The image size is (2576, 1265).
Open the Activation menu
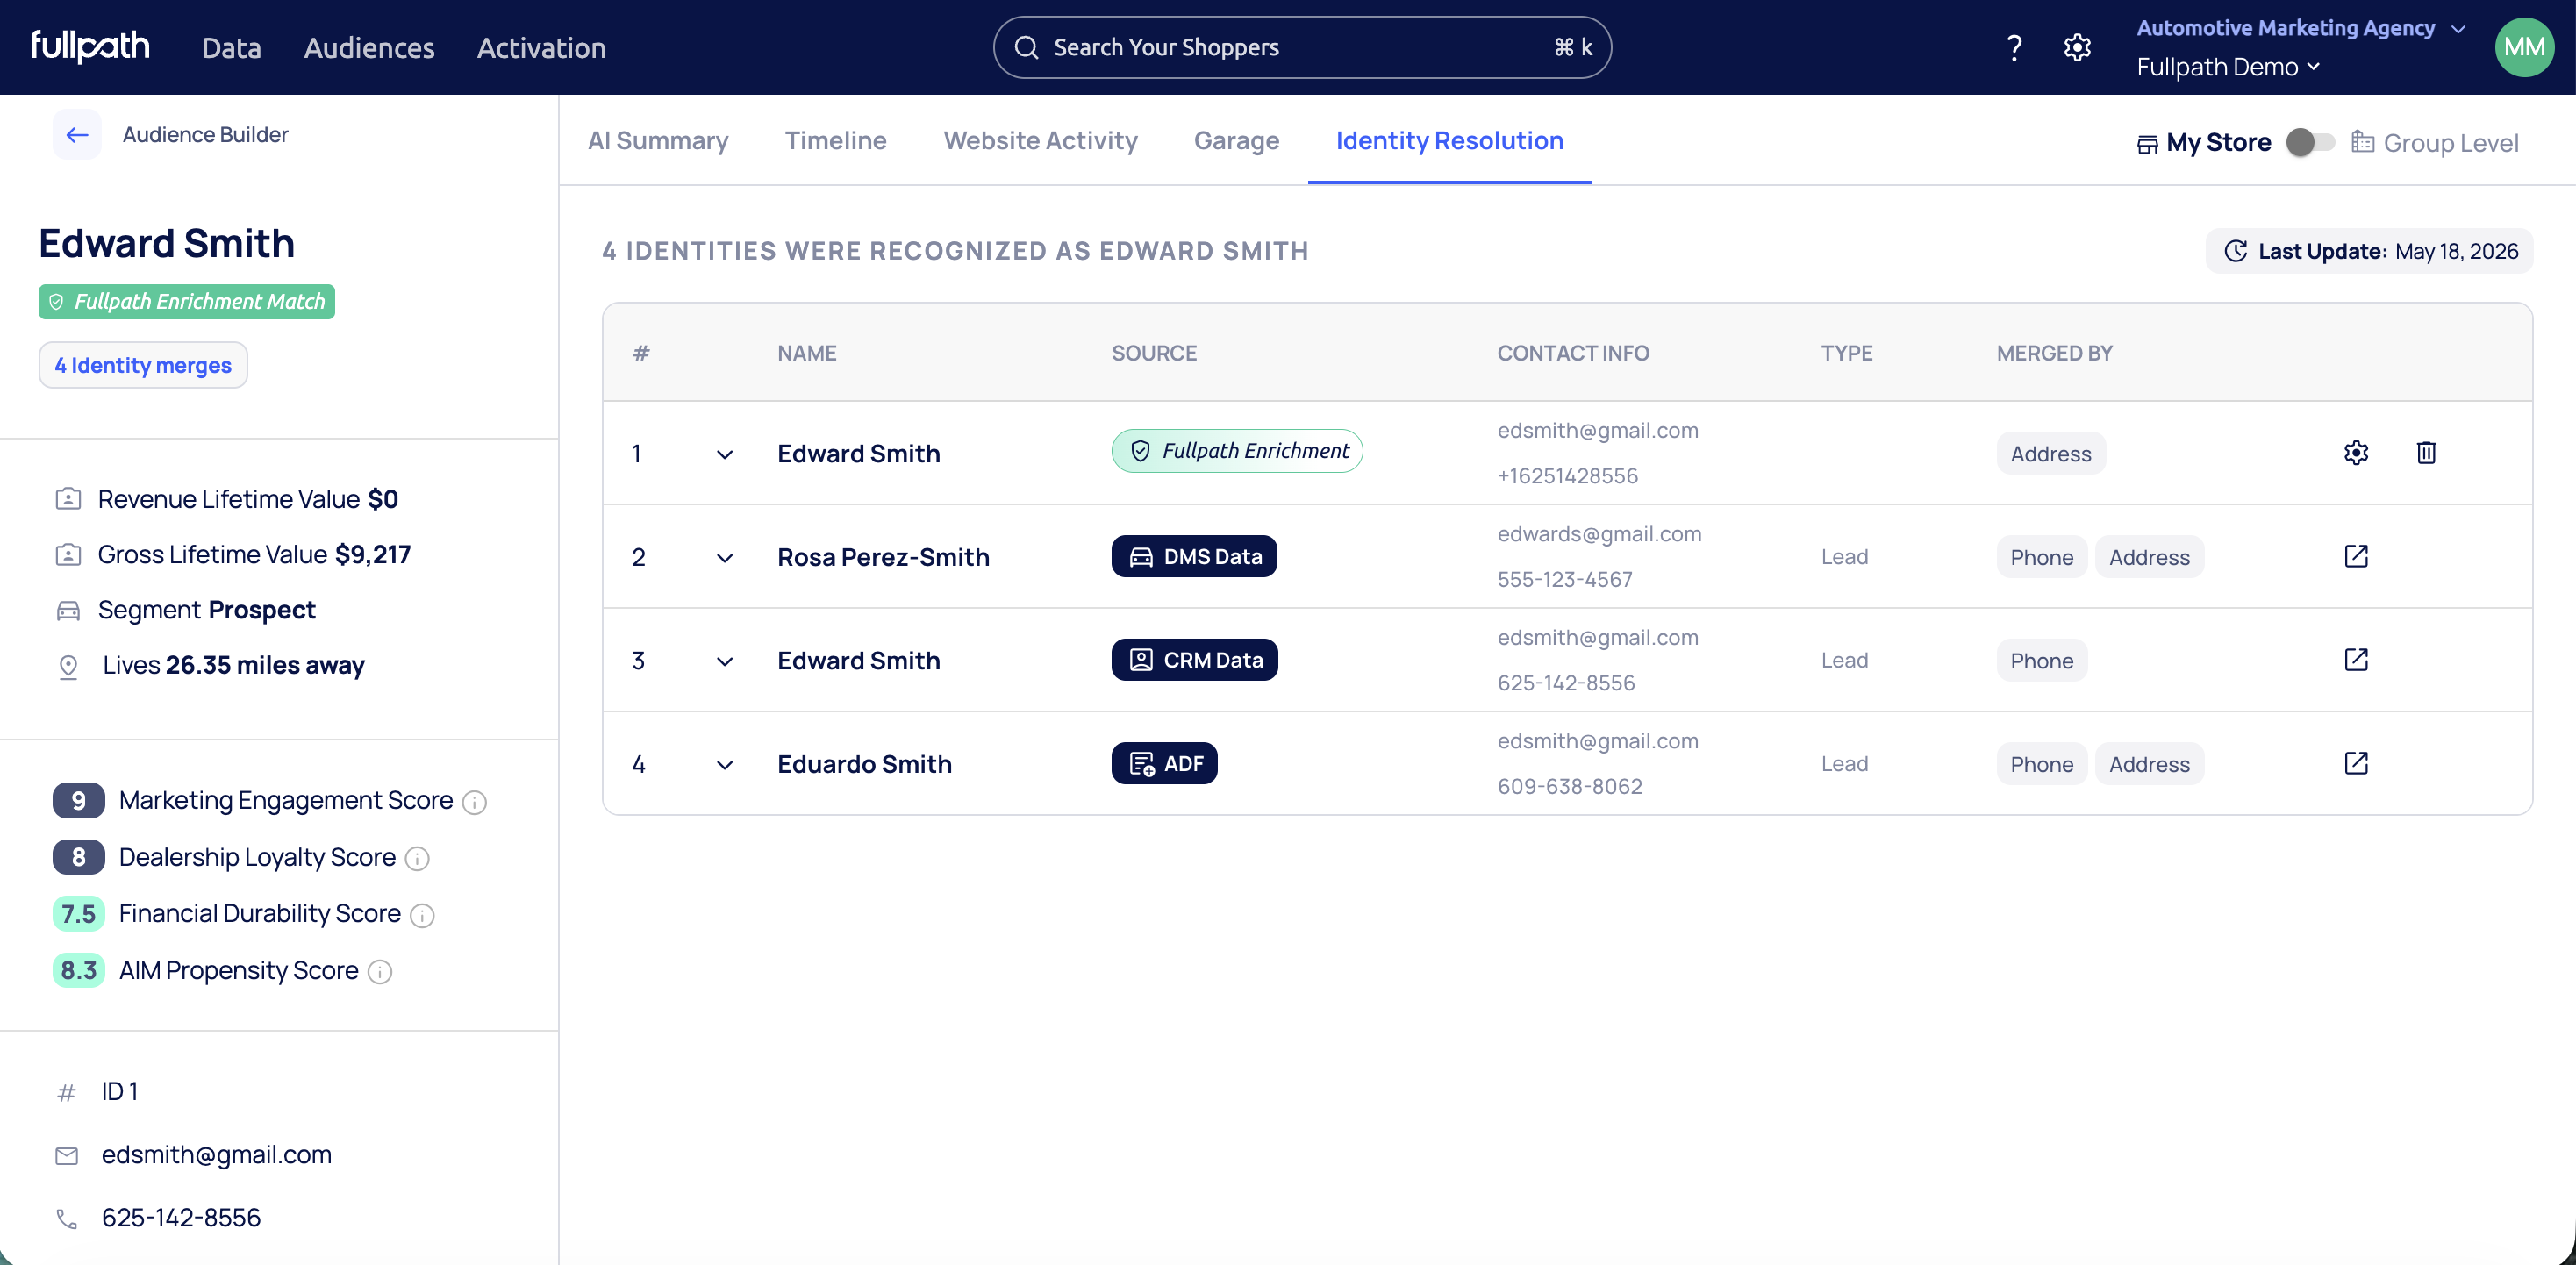click(541, 48)
